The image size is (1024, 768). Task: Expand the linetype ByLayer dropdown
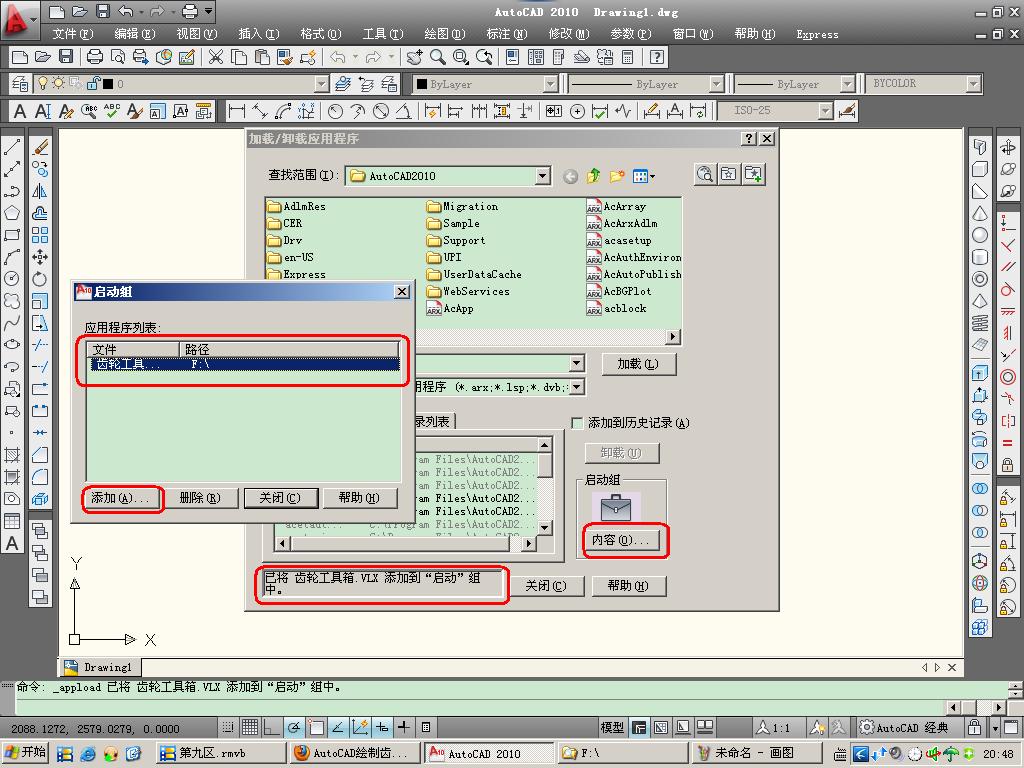pos(716,84)
